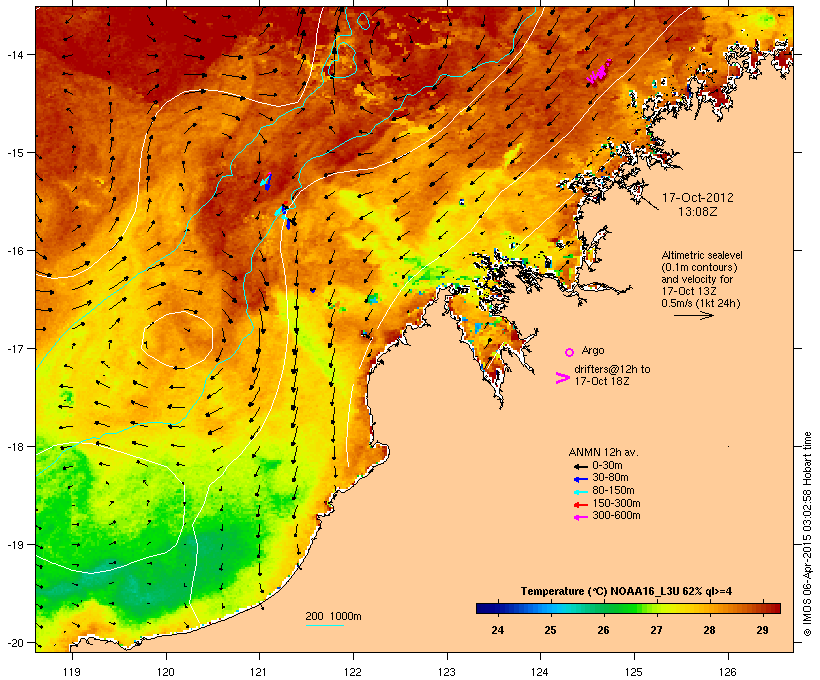Click the magenta Argo circle symbol
This screenshot has height=680, width=820.
coord(570,352)
